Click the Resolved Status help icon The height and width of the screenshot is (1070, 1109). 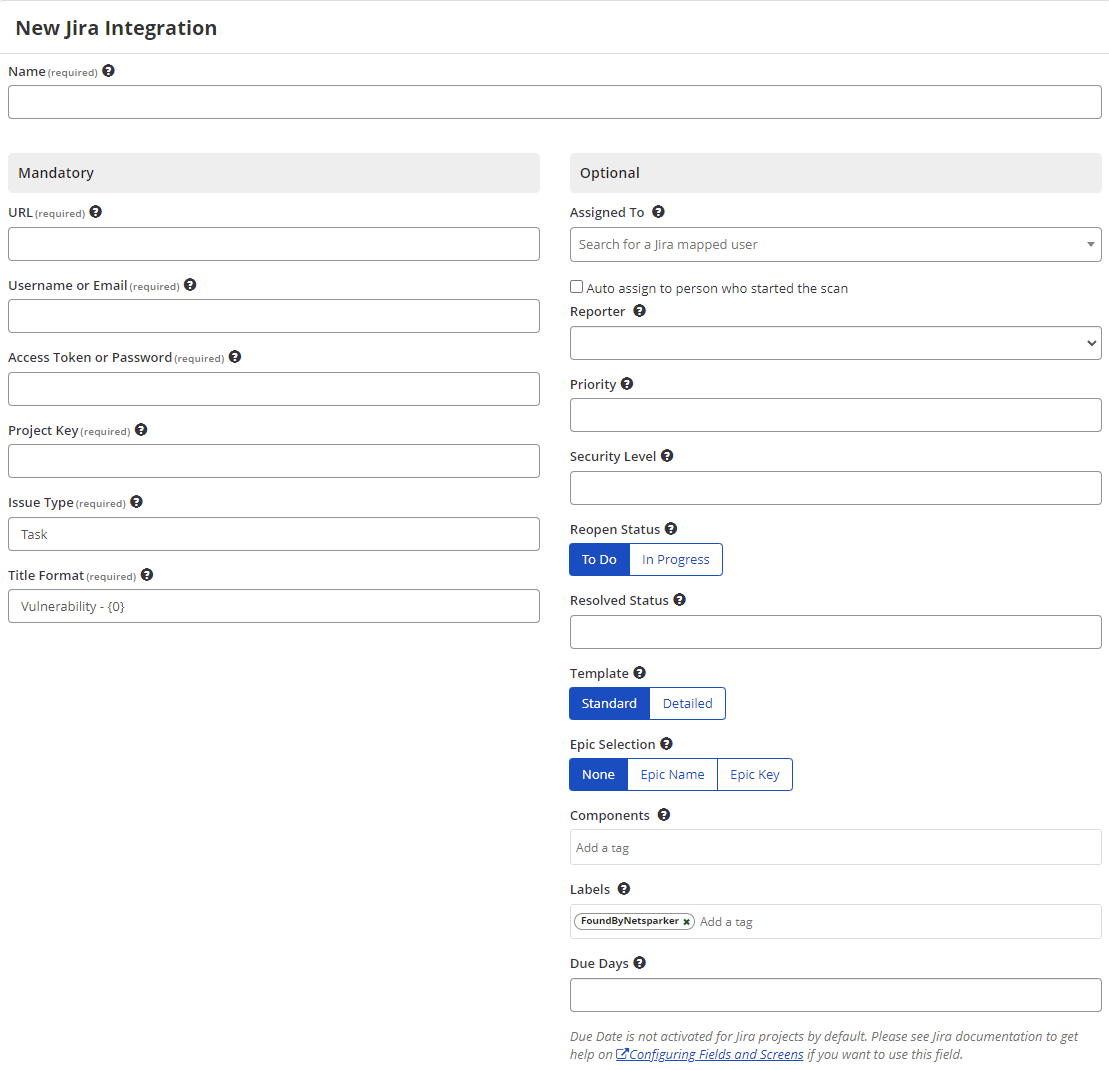point(679,599)
